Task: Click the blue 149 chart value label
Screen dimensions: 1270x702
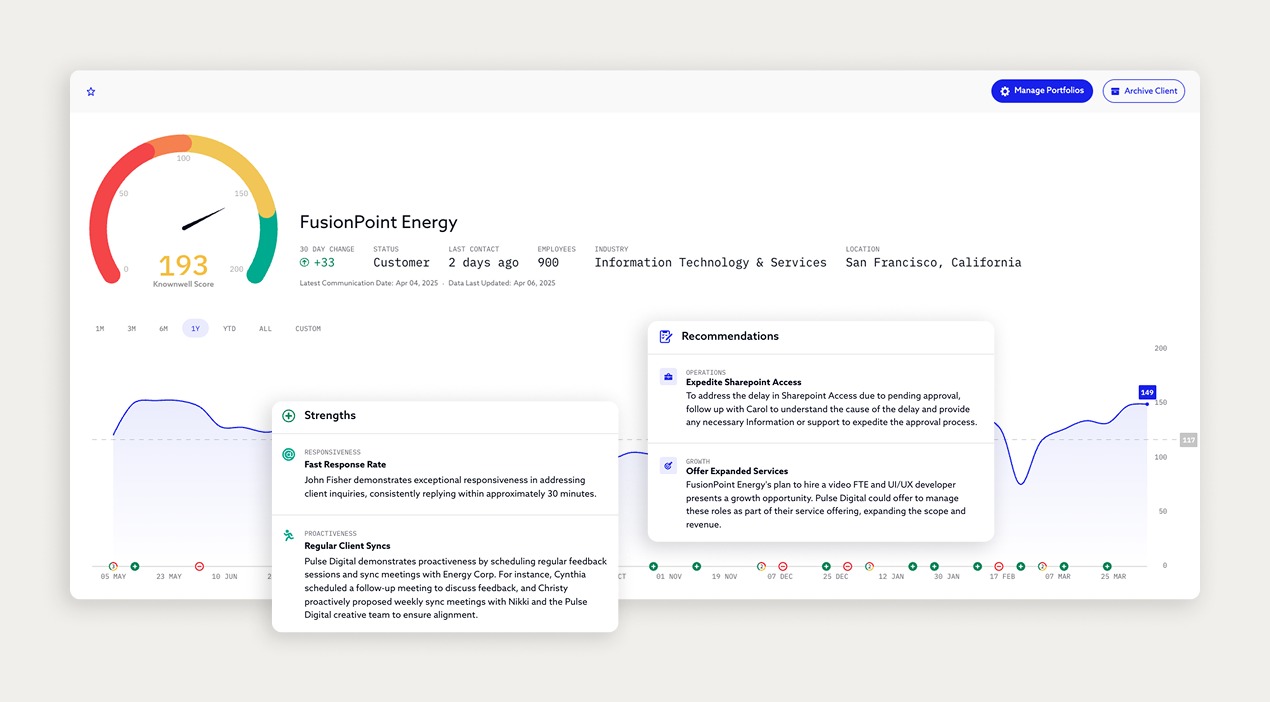Action: click(x=1147, y=393)
